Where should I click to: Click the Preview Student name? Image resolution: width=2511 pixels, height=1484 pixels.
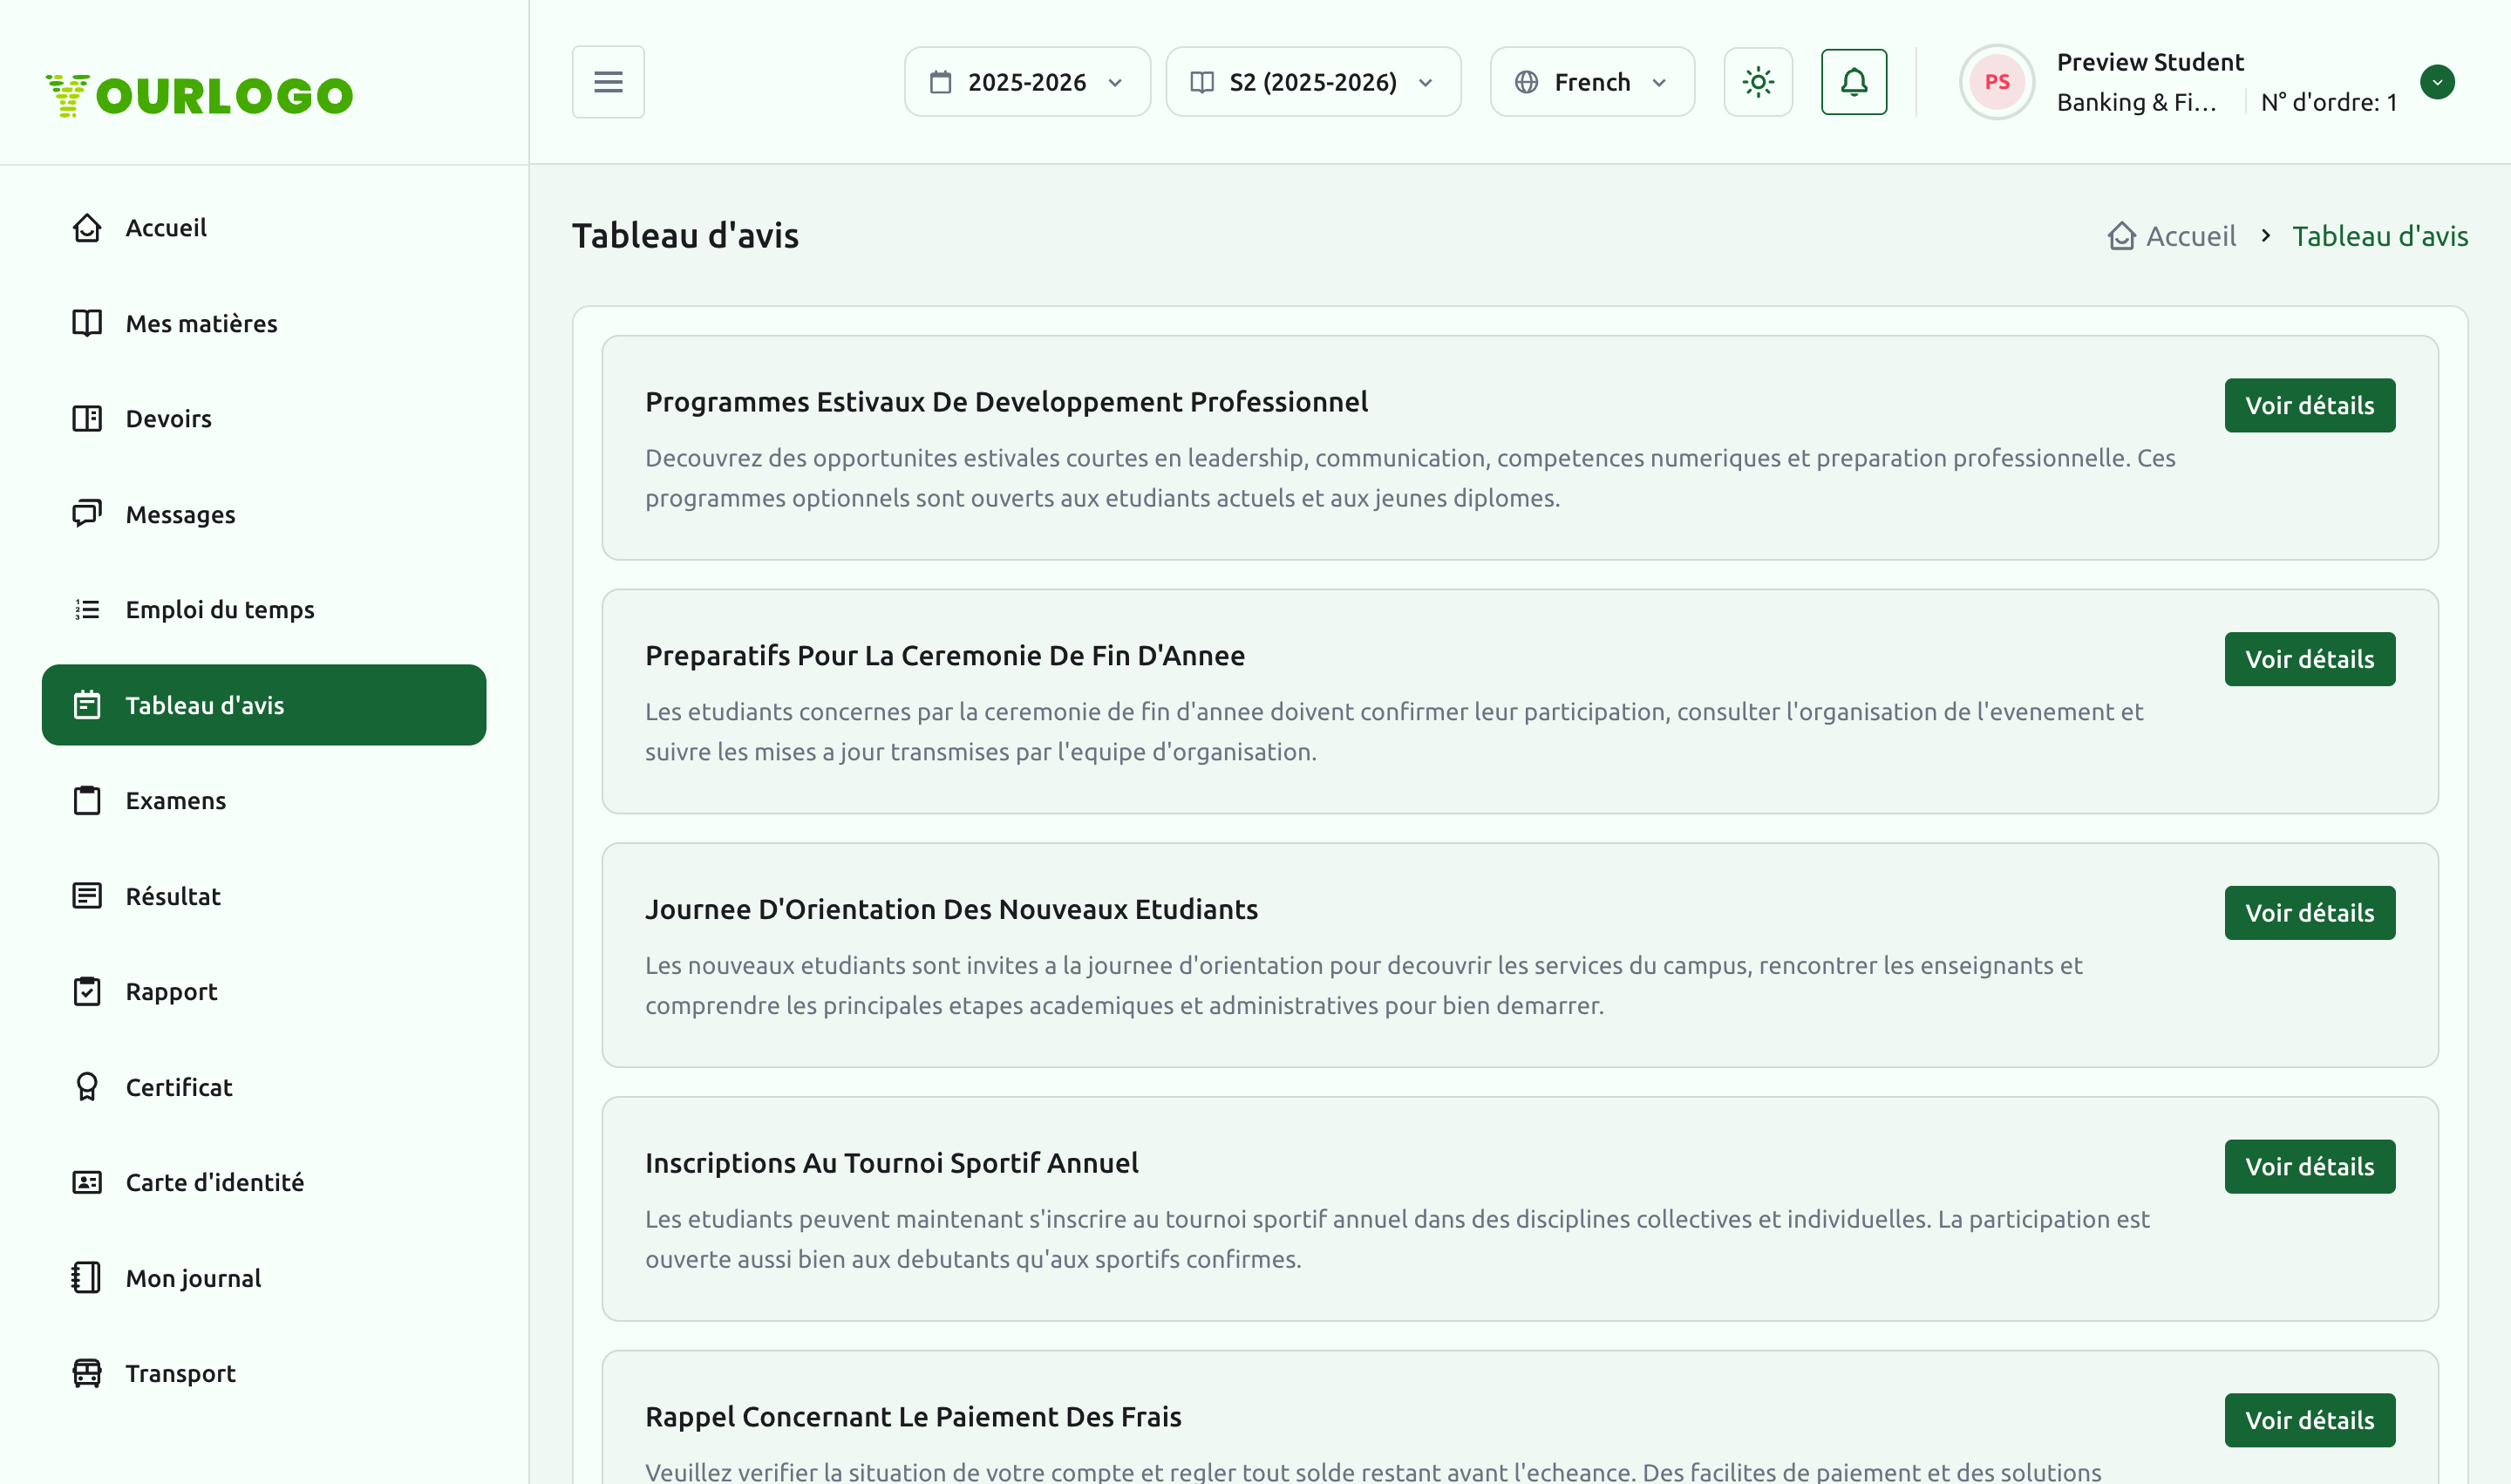(2150, 62)
